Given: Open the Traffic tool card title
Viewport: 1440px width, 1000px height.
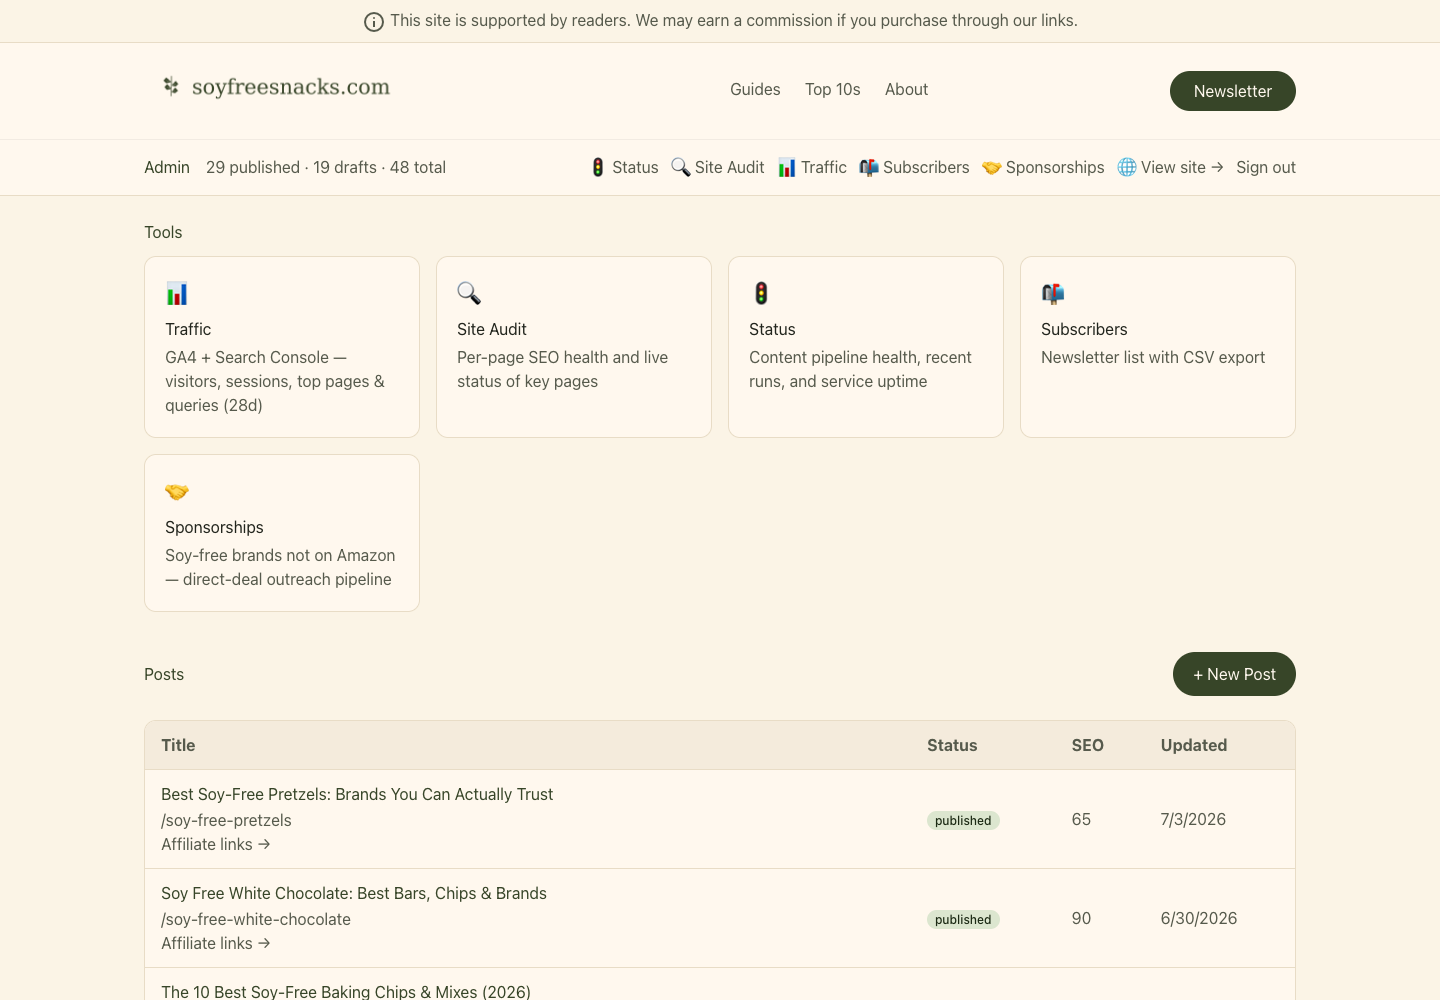Looking at the screenshot, I should (x=188, y=329).
